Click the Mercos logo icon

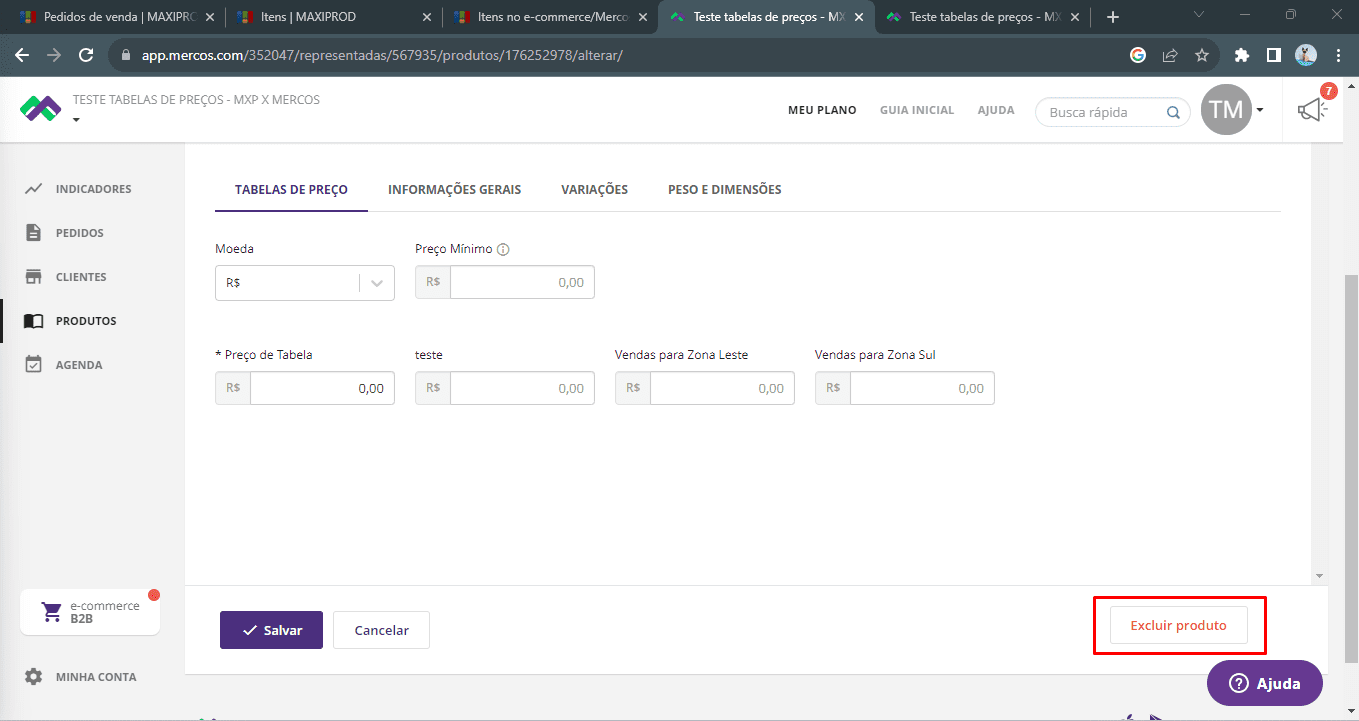[x=40, y=109]
